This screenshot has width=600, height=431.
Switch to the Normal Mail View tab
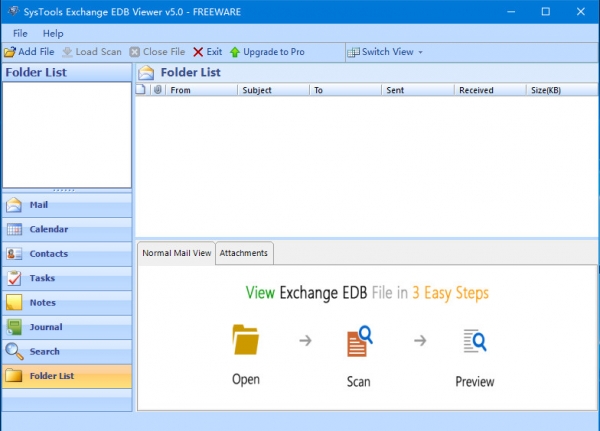point(176,253)
